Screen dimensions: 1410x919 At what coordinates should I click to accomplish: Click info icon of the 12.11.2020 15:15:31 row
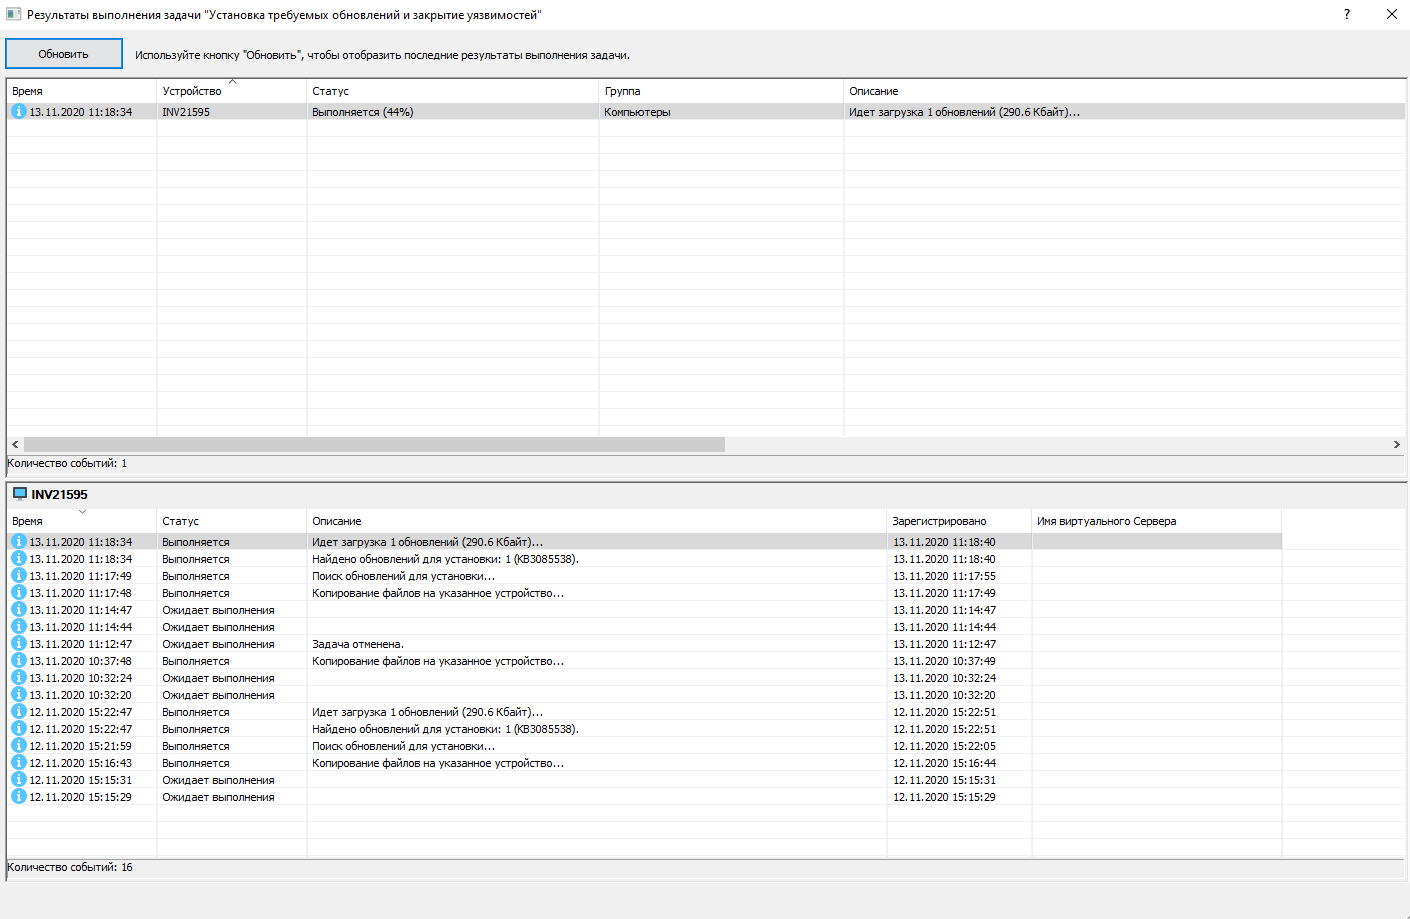(x=18, y=780)
